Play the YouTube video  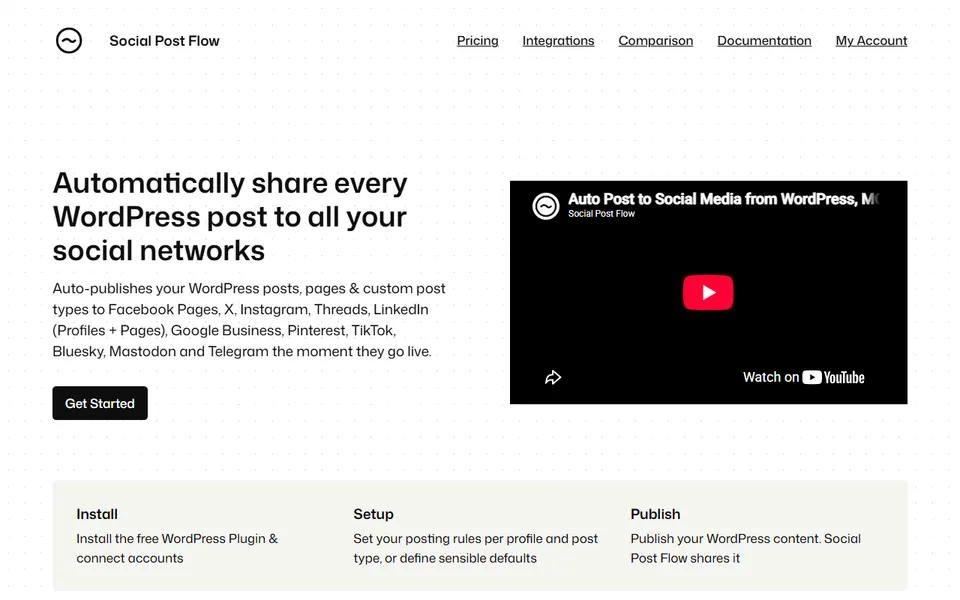tap(708, 293)
